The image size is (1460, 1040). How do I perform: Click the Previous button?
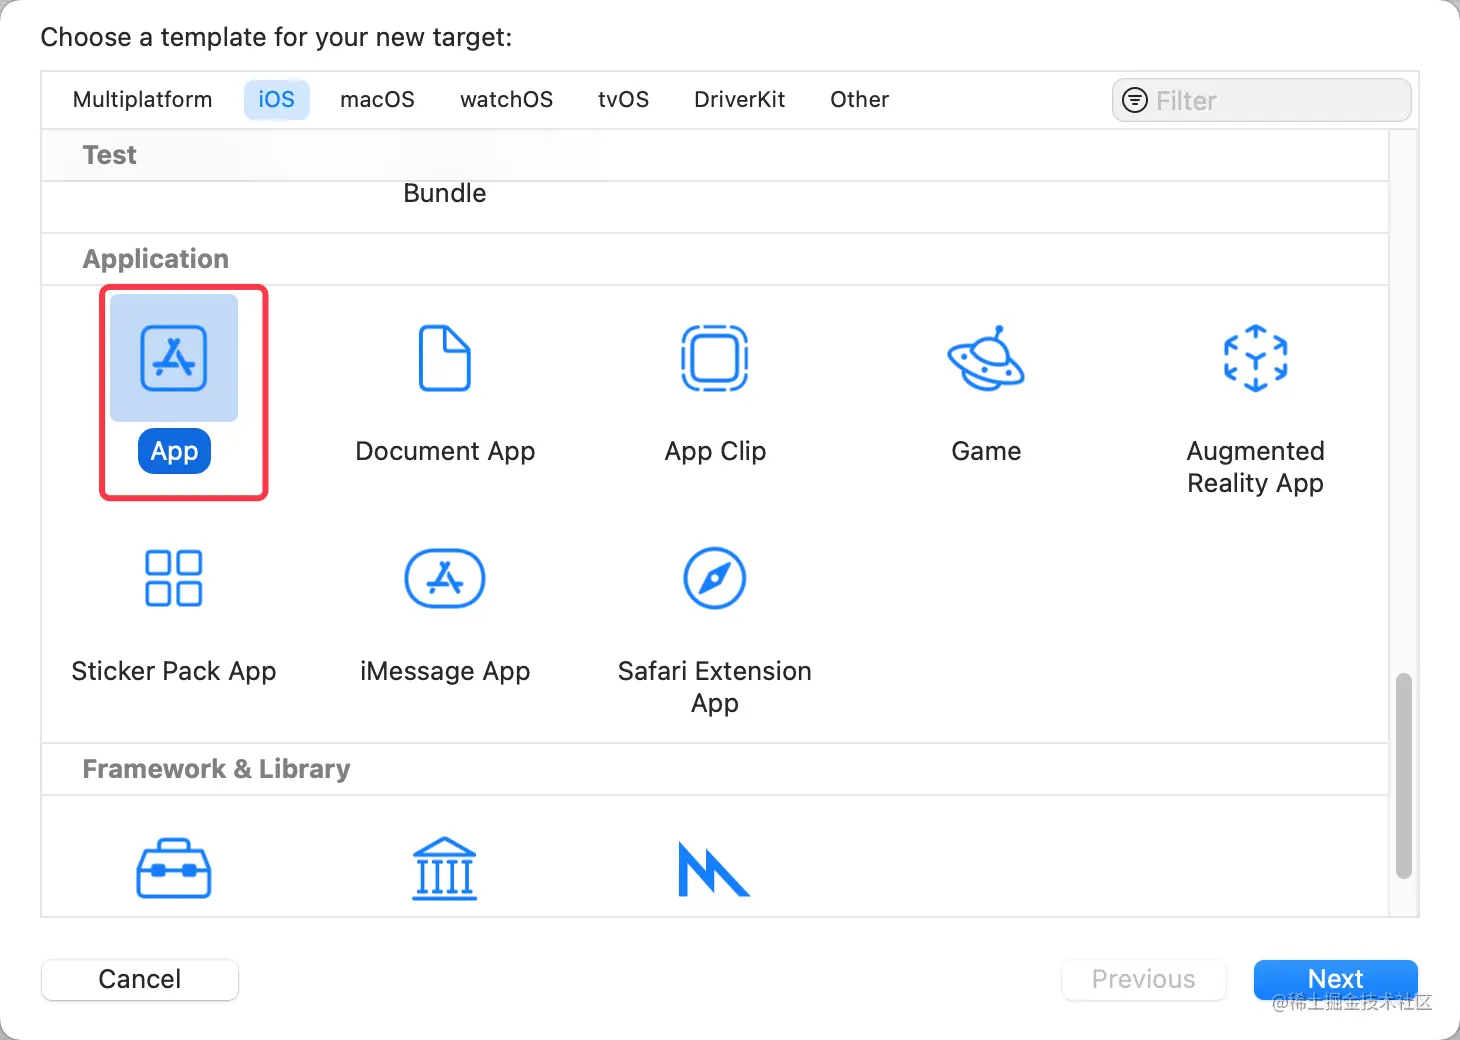(x=1144, y=979)
